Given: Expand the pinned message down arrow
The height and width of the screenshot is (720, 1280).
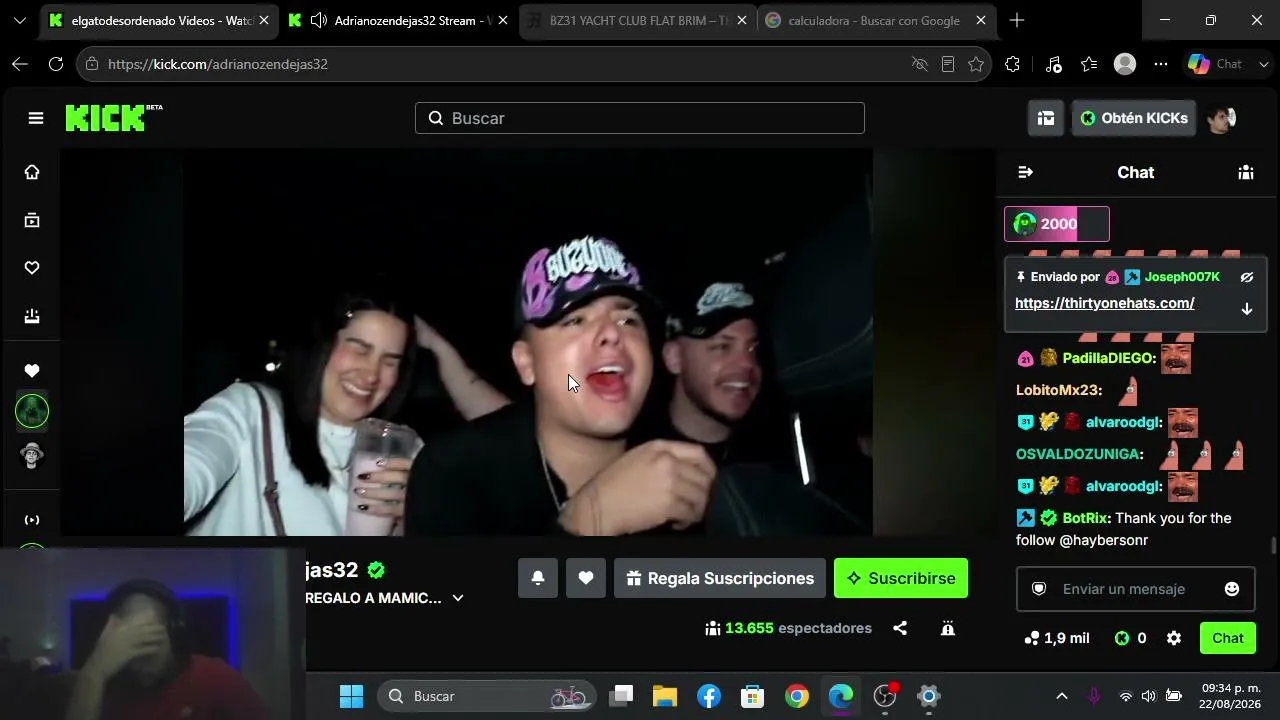Looking at the screenshot, I should [1247, 309].
